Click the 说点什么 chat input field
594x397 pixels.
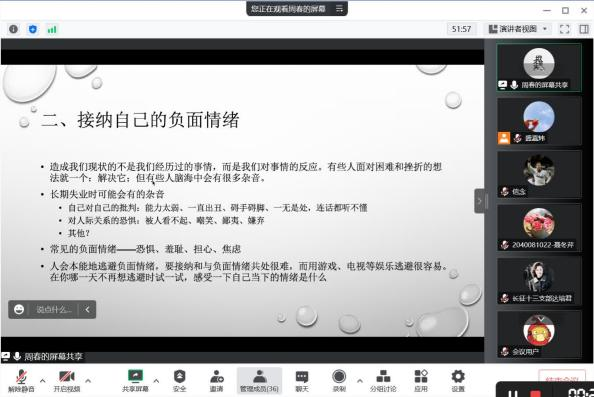point(53,309)
